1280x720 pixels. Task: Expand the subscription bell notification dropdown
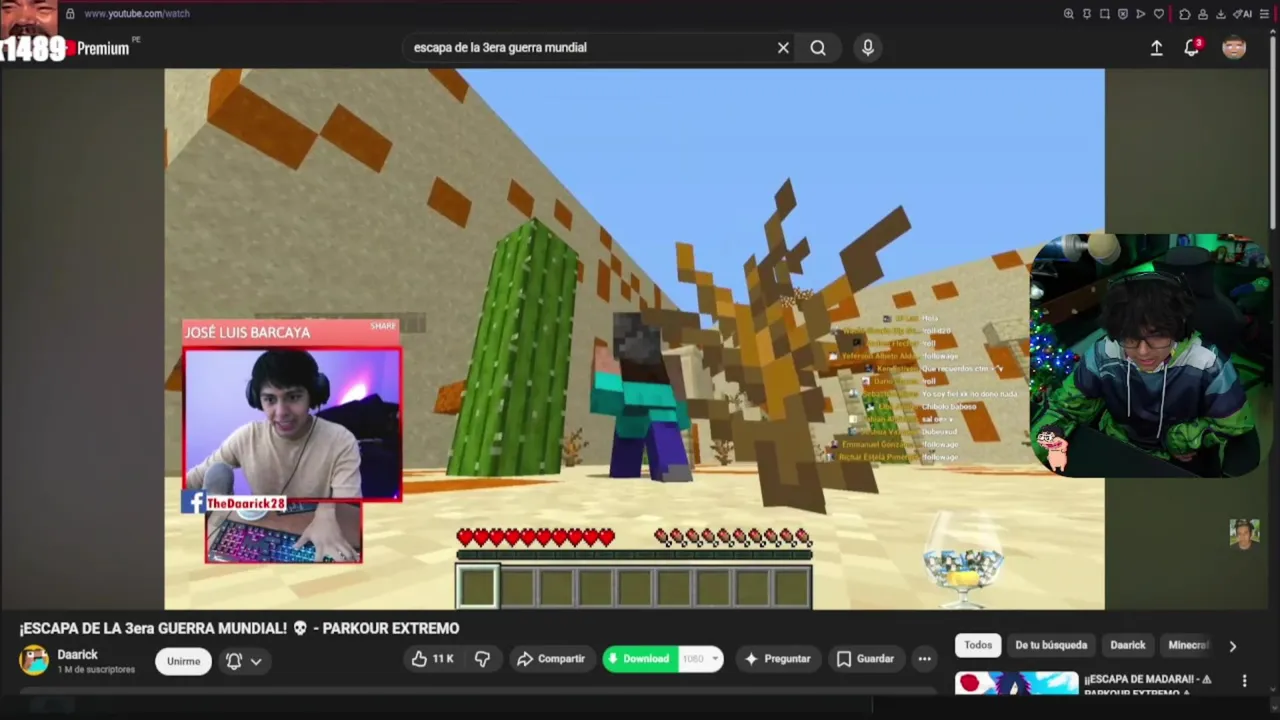244,661
